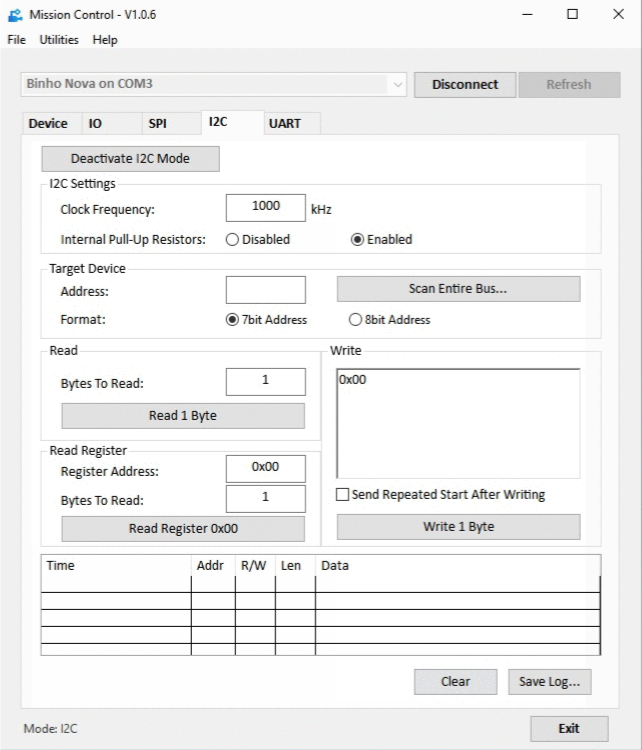Select the 8bit Address format
Screen dimensions: 642x750
[x=355, y=320]
